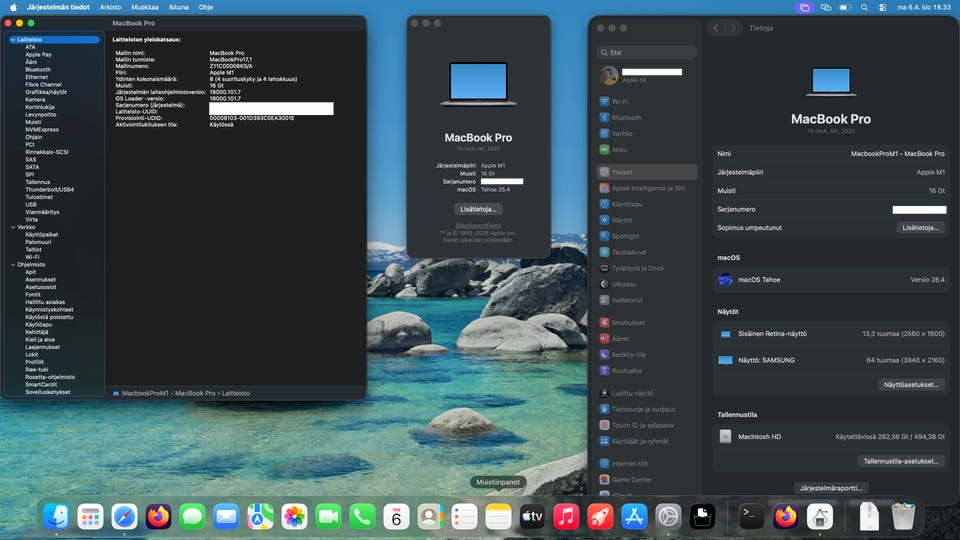Open Tallennustila-asetukset storage settings button
This screenshot has height=540, width=960.
tap(901, 461)
